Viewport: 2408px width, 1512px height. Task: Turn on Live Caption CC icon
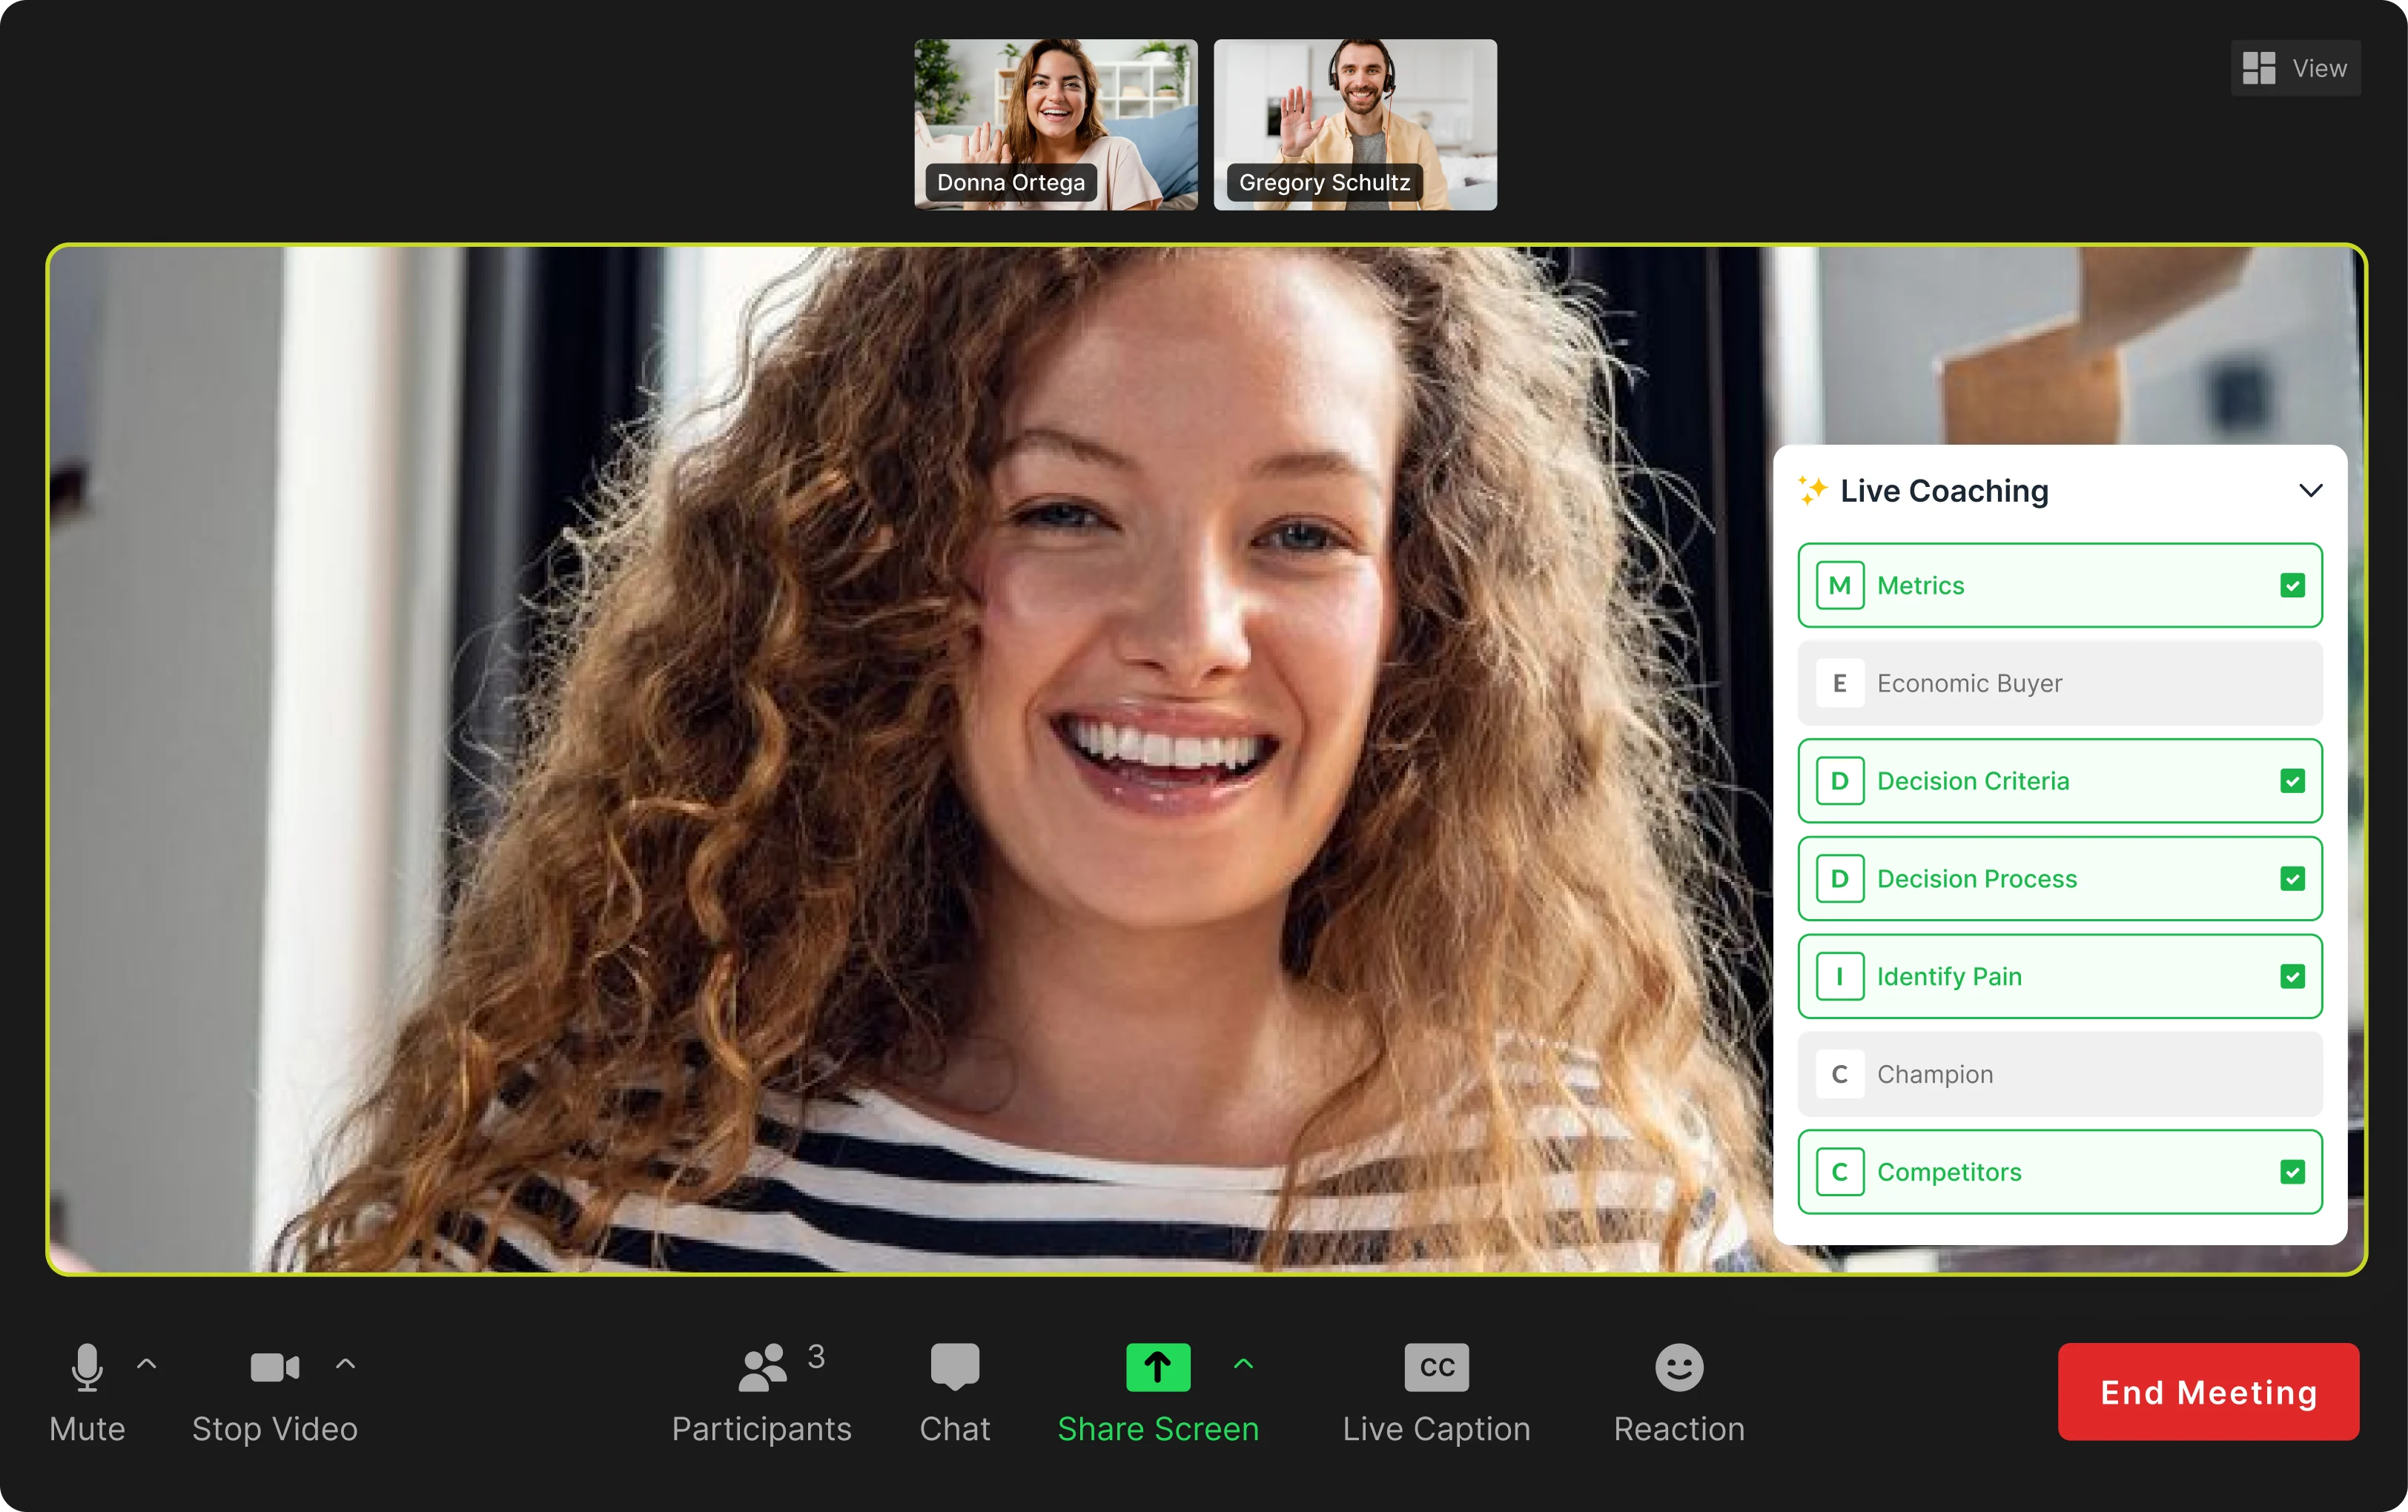pos(1436,1367)
